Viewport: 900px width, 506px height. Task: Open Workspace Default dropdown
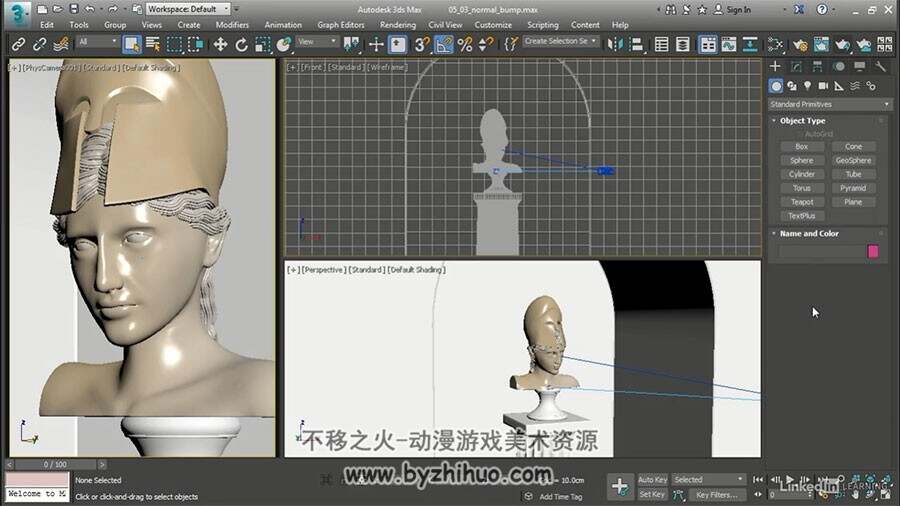coord(188,9)
